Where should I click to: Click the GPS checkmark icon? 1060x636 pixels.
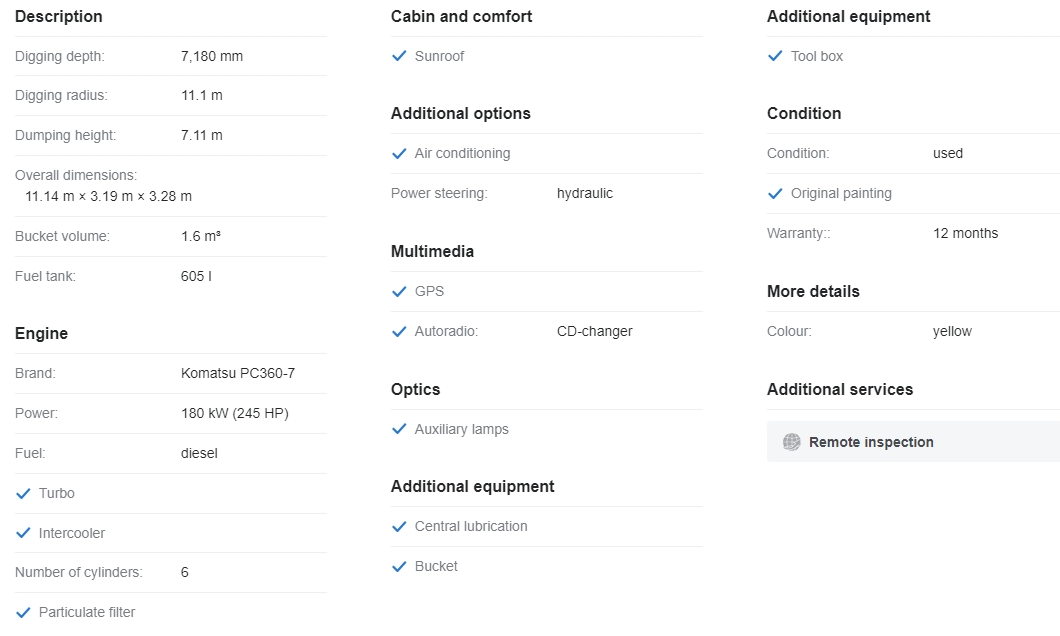tap(399, 291)
